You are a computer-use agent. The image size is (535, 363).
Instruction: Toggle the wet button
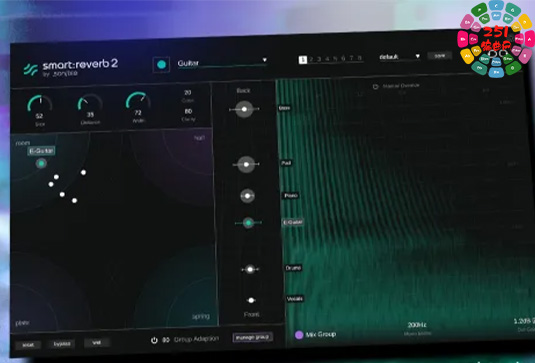[x=97, y=342]
